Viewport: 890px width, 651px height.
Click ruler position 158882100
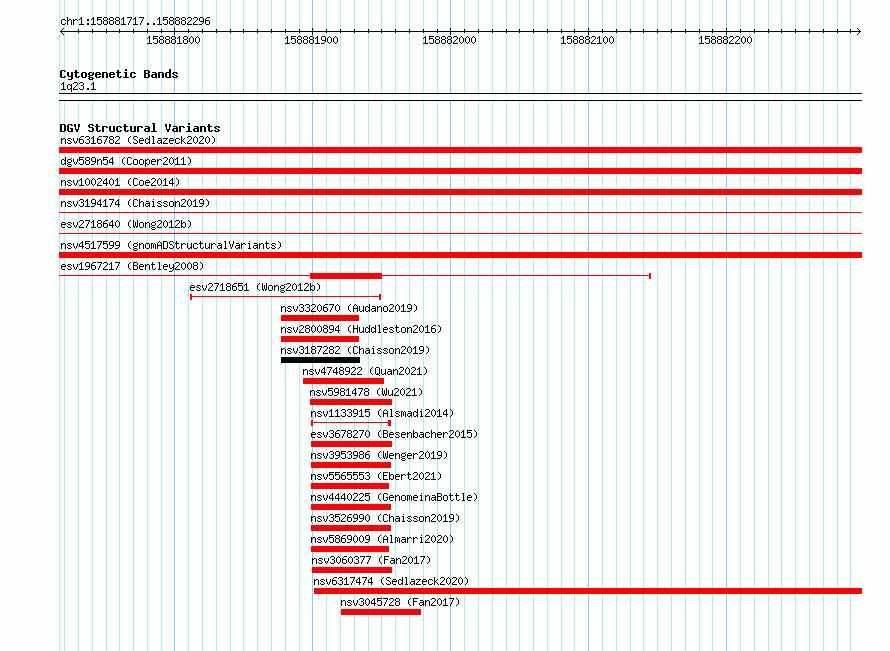click(x=587, y=40)
